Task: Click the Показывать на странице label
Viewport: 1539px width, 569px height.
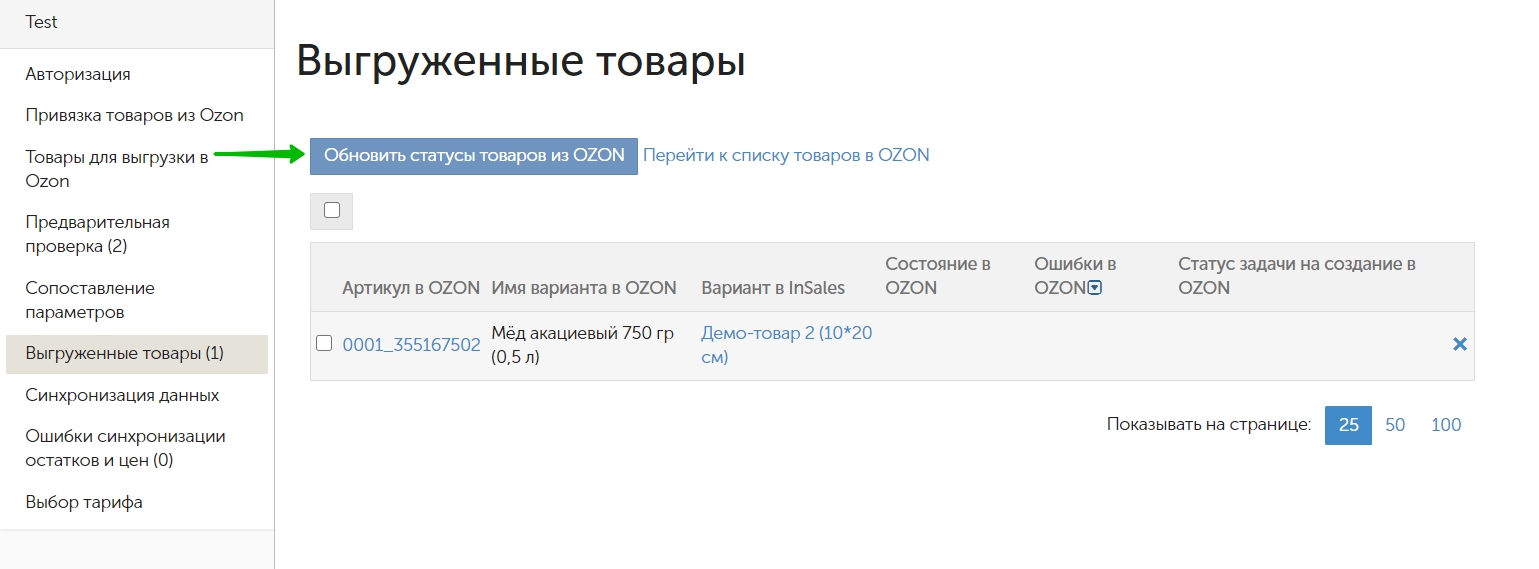Action: [x=1209, y=425]
